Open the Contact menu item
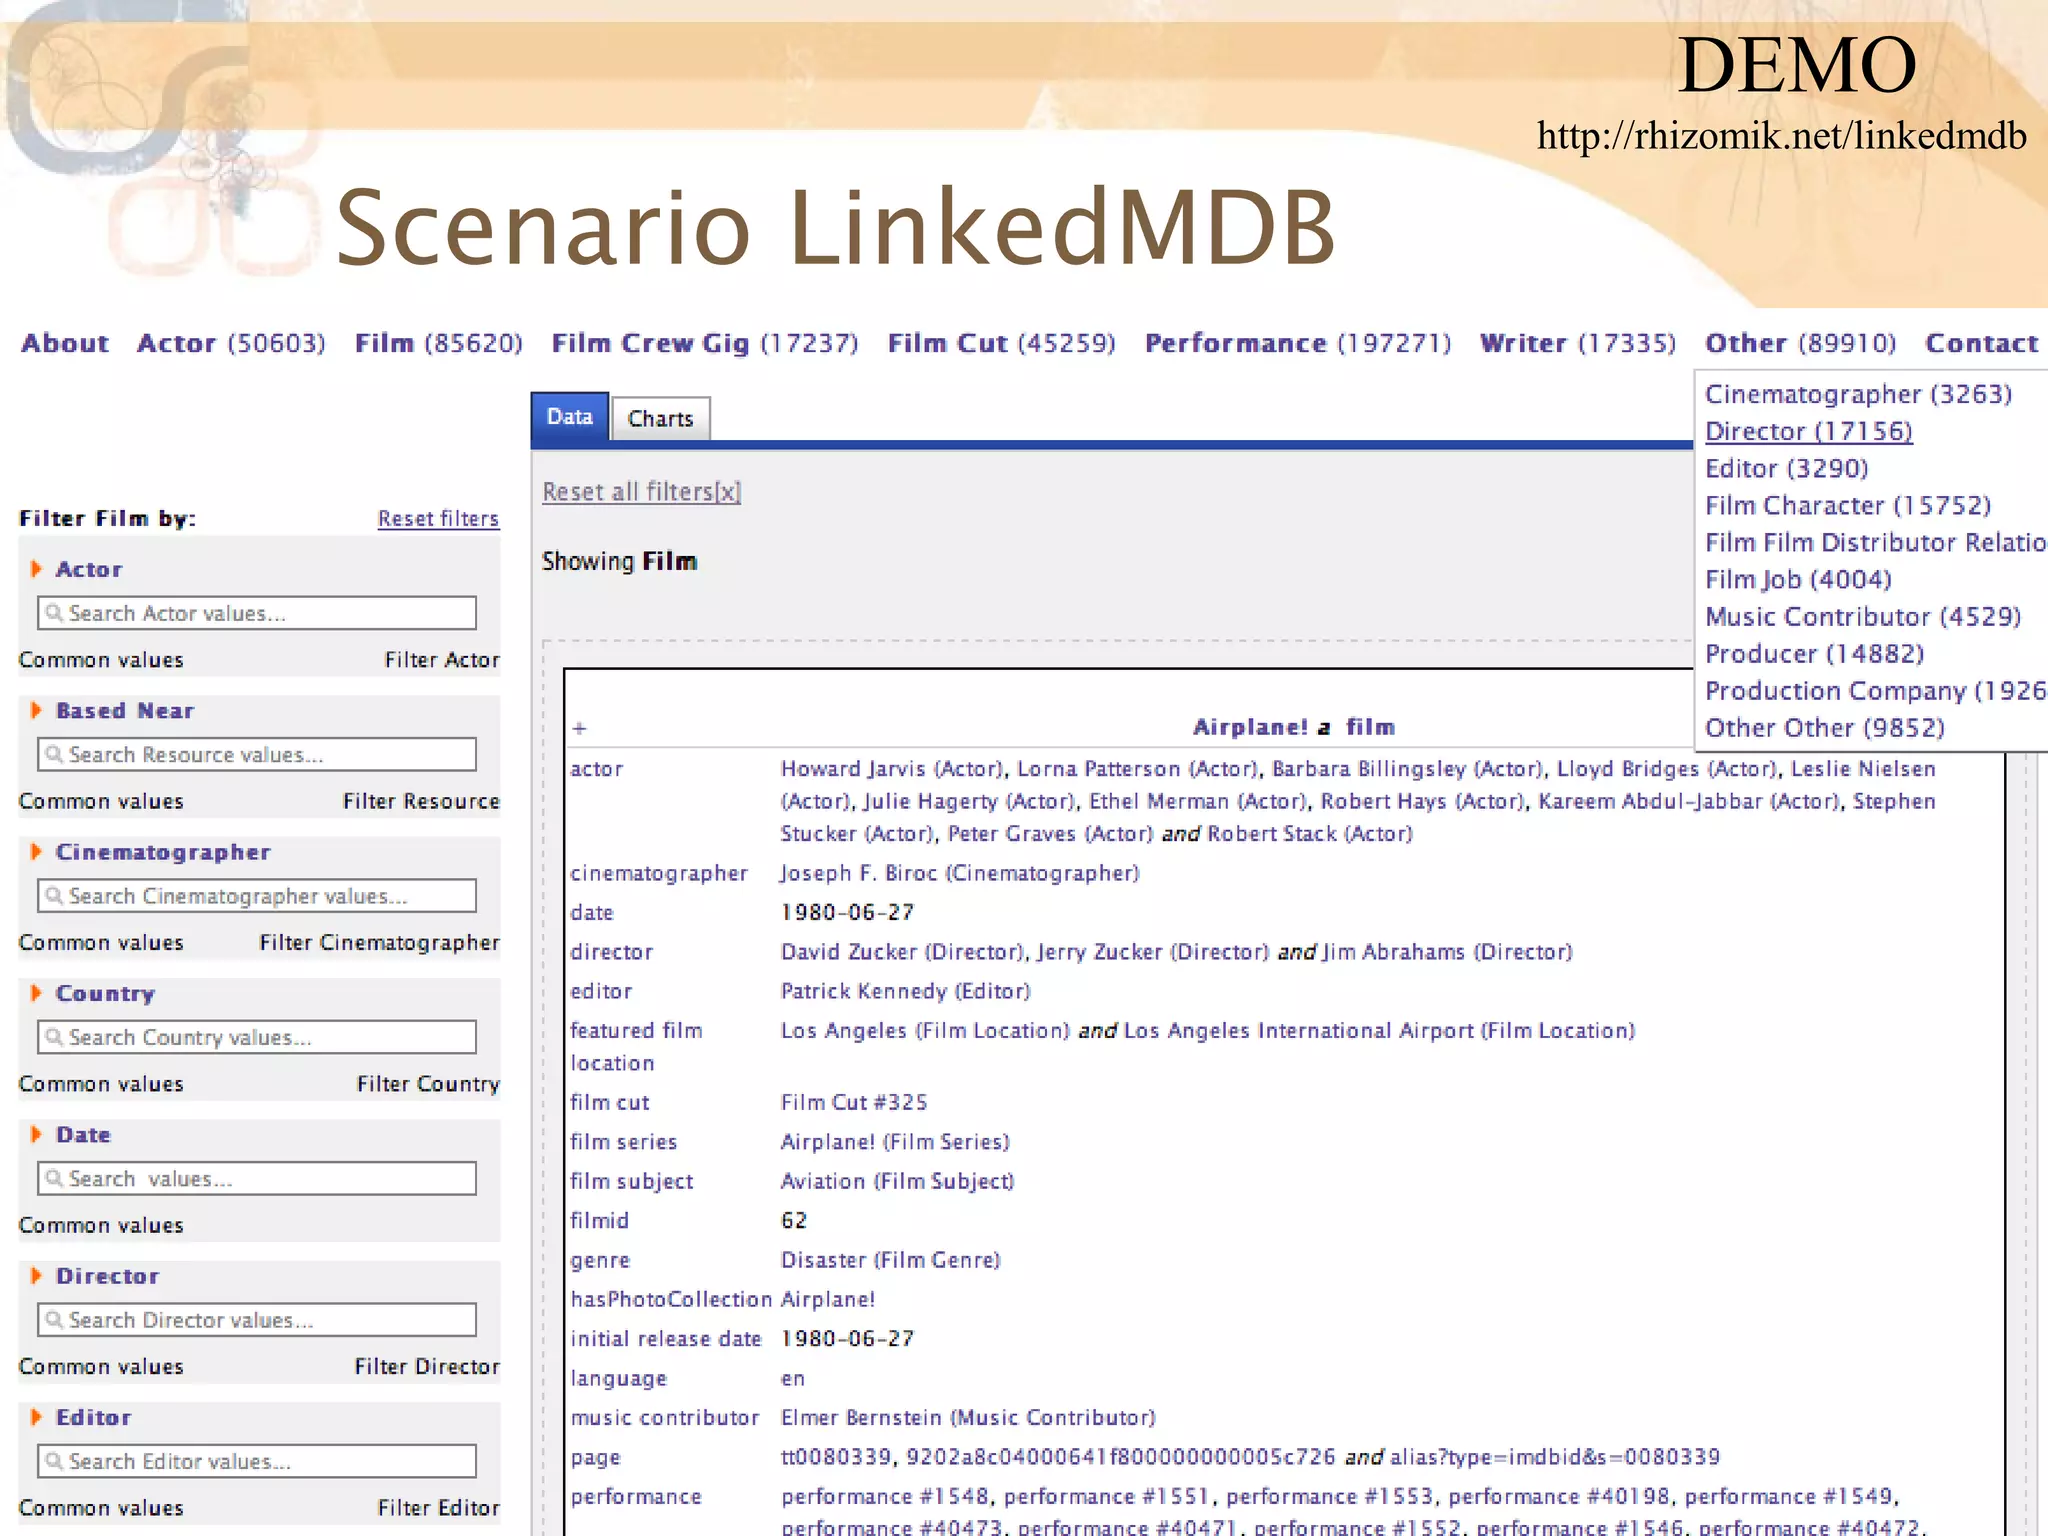This screenshot has height=1536, width=2048. pyautogui.click(x=1982, y=343)
